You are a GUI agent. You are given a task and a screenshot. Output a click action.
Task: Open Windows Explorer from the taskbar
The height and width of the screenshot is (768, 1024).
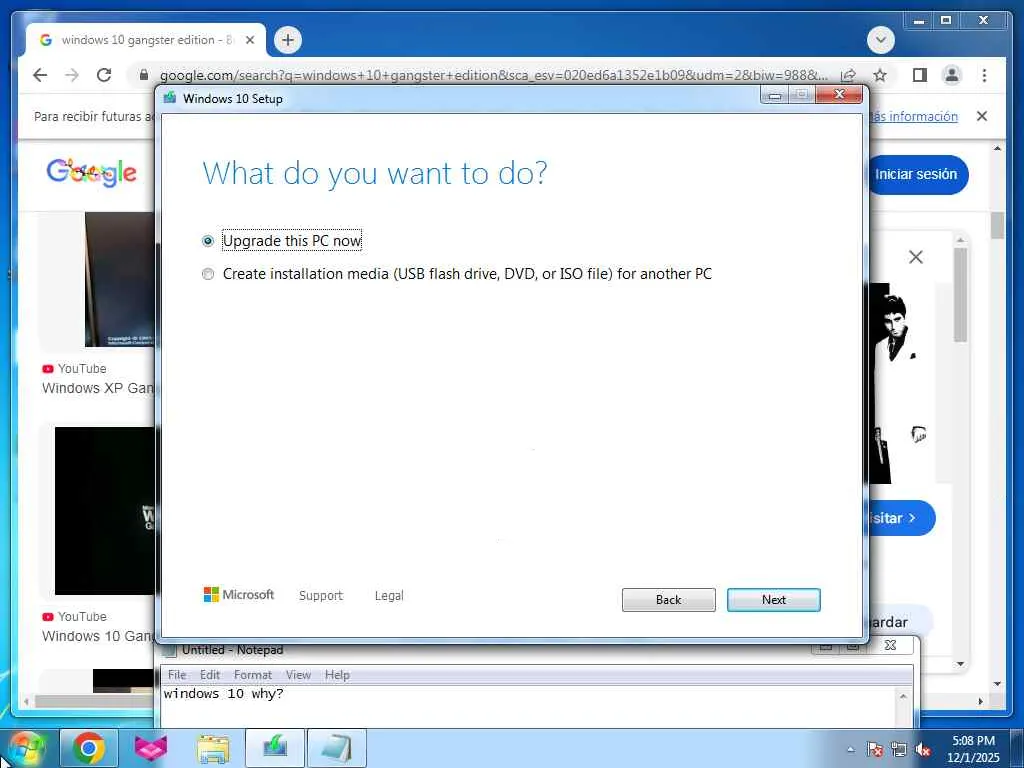(x=213, y=749)
